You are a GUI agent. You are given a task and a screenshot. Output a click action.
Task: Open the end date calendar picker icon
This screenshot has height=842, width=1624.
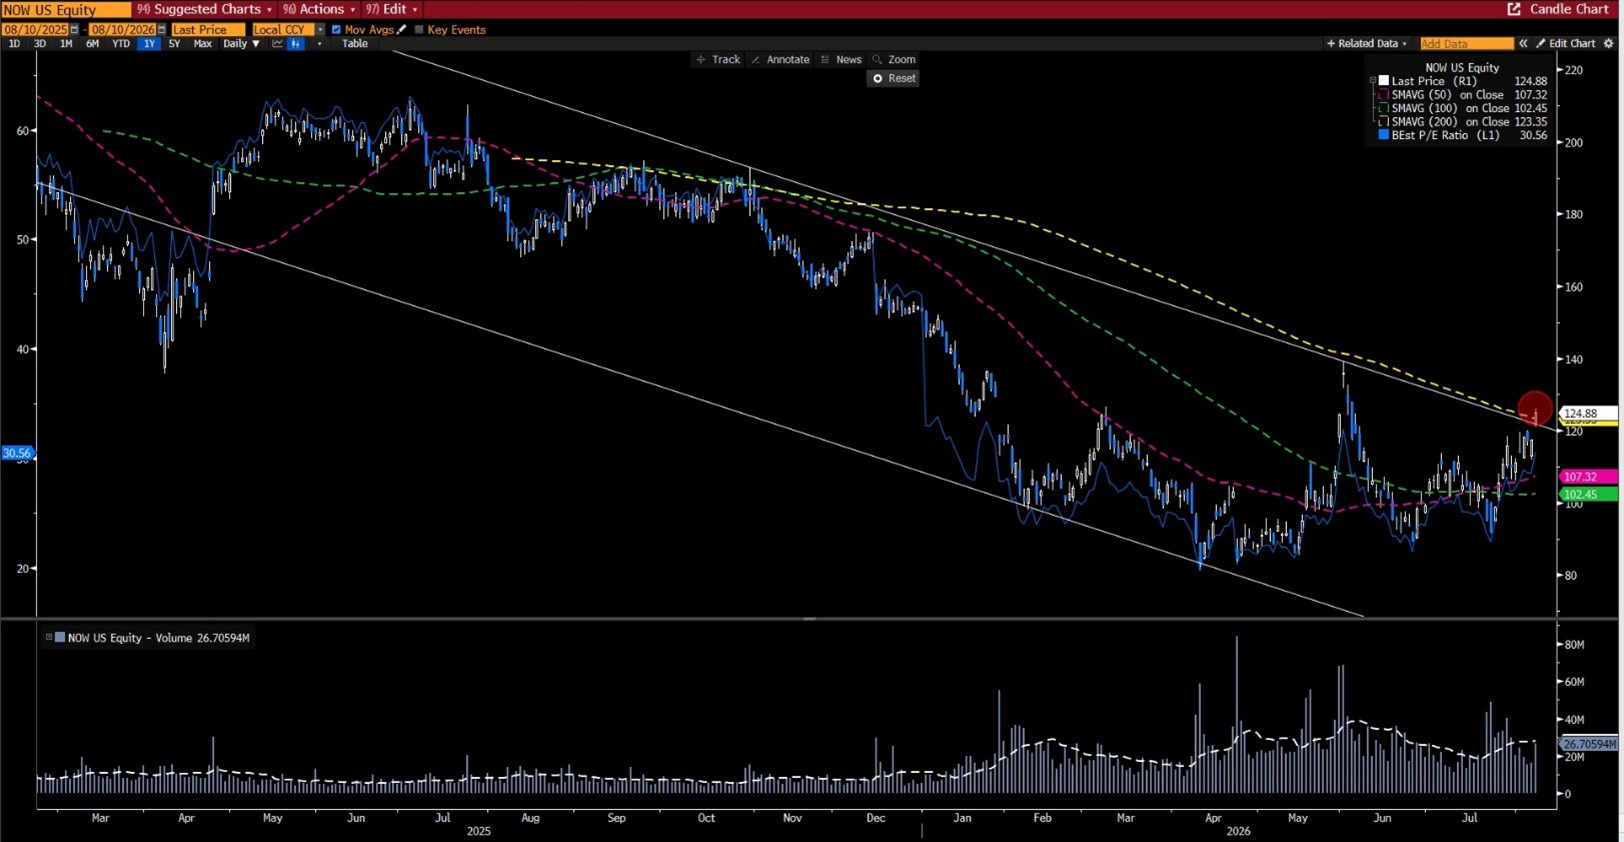tap(162, 30)
